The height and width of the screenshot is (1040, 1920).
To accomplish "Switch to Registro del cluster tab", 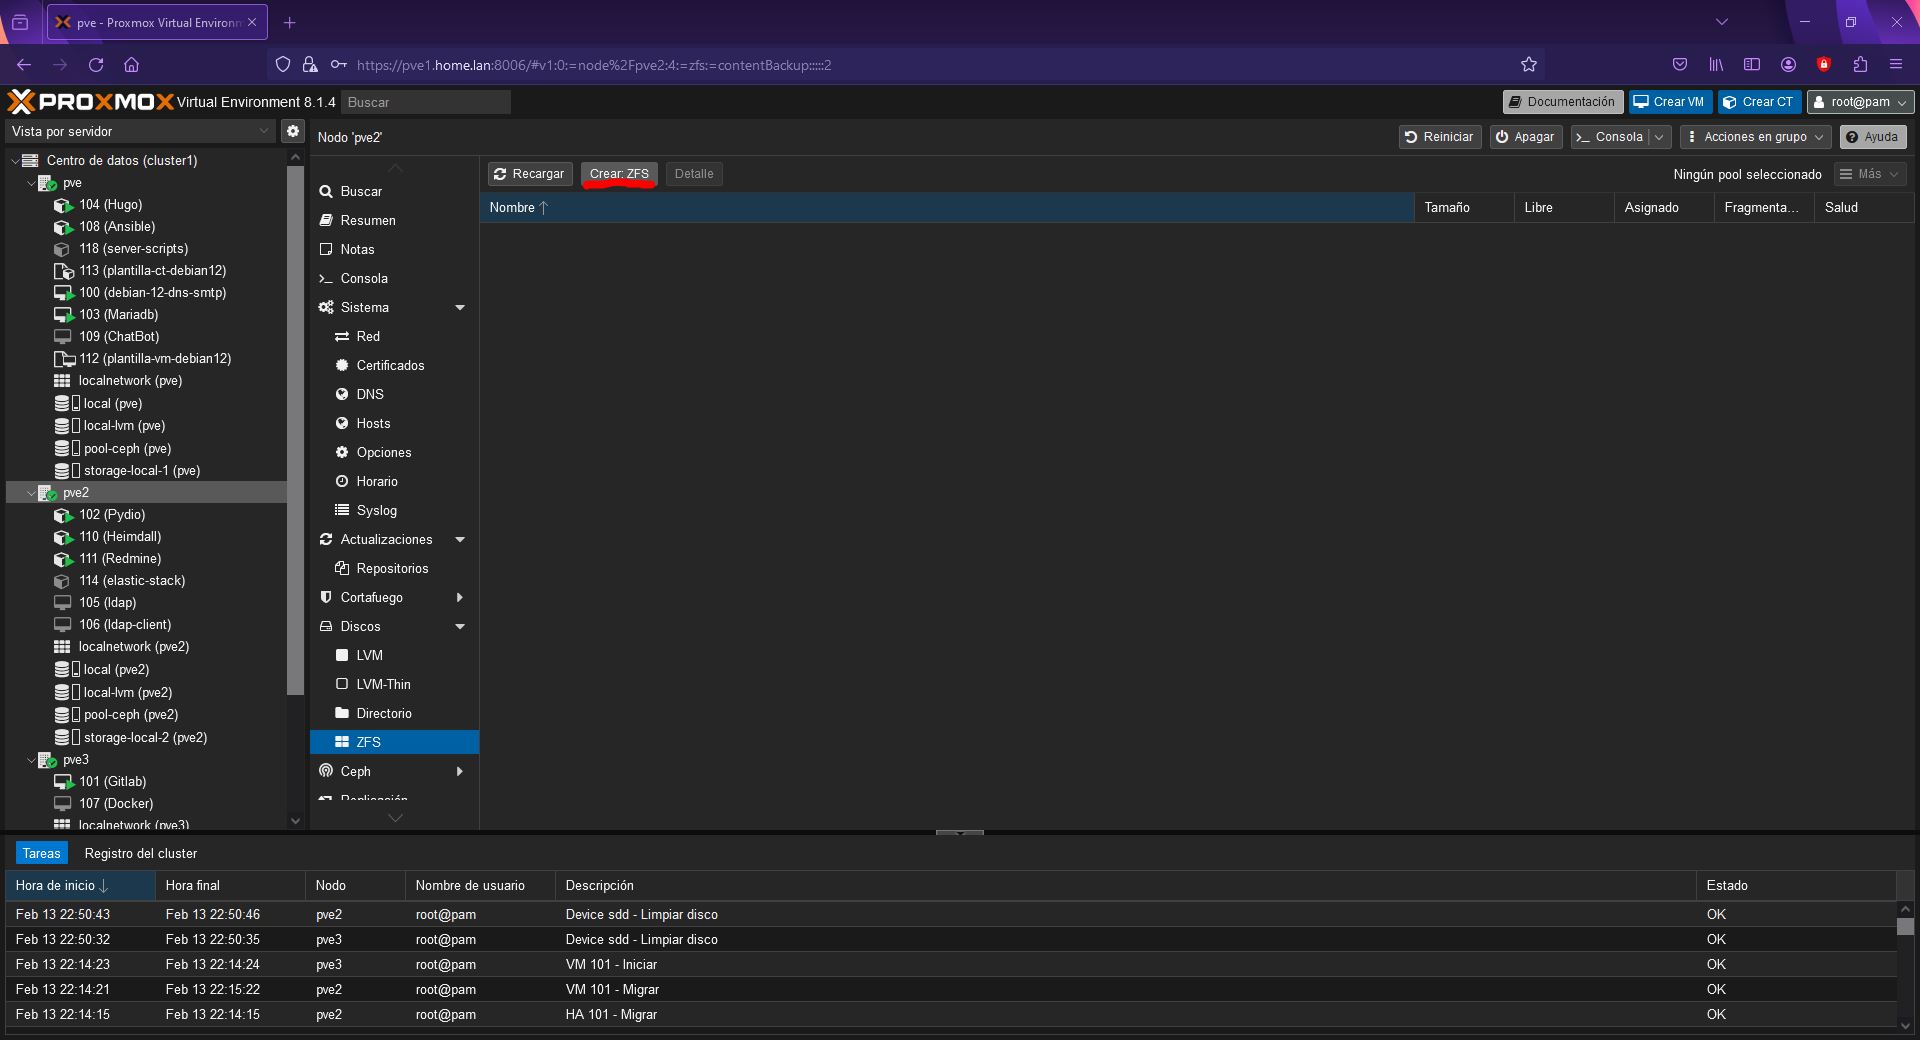I will (141, 853).
